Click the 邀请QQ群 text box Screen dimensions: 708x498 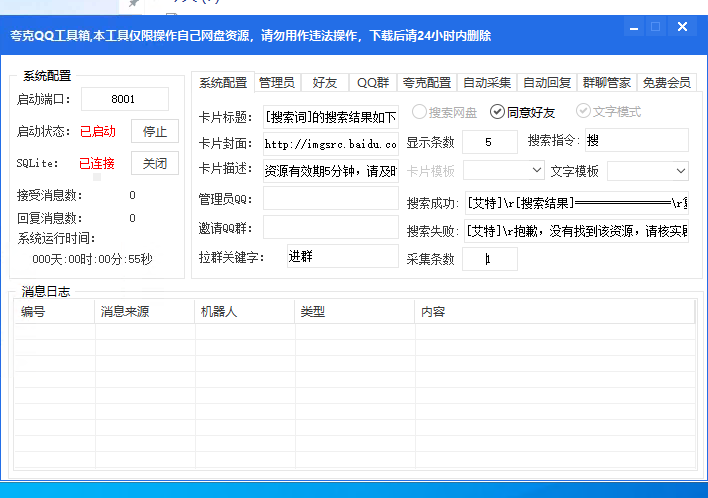click(330, 228)
